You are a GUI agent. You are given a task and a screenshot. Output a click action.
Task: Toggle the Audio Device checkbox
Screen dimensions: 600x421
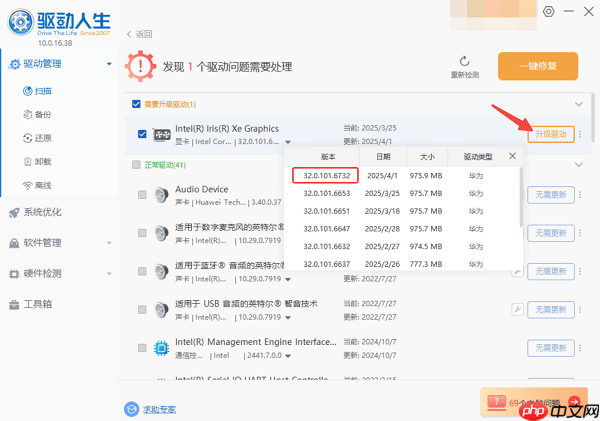pyautogui.click(x=142, y=195)
